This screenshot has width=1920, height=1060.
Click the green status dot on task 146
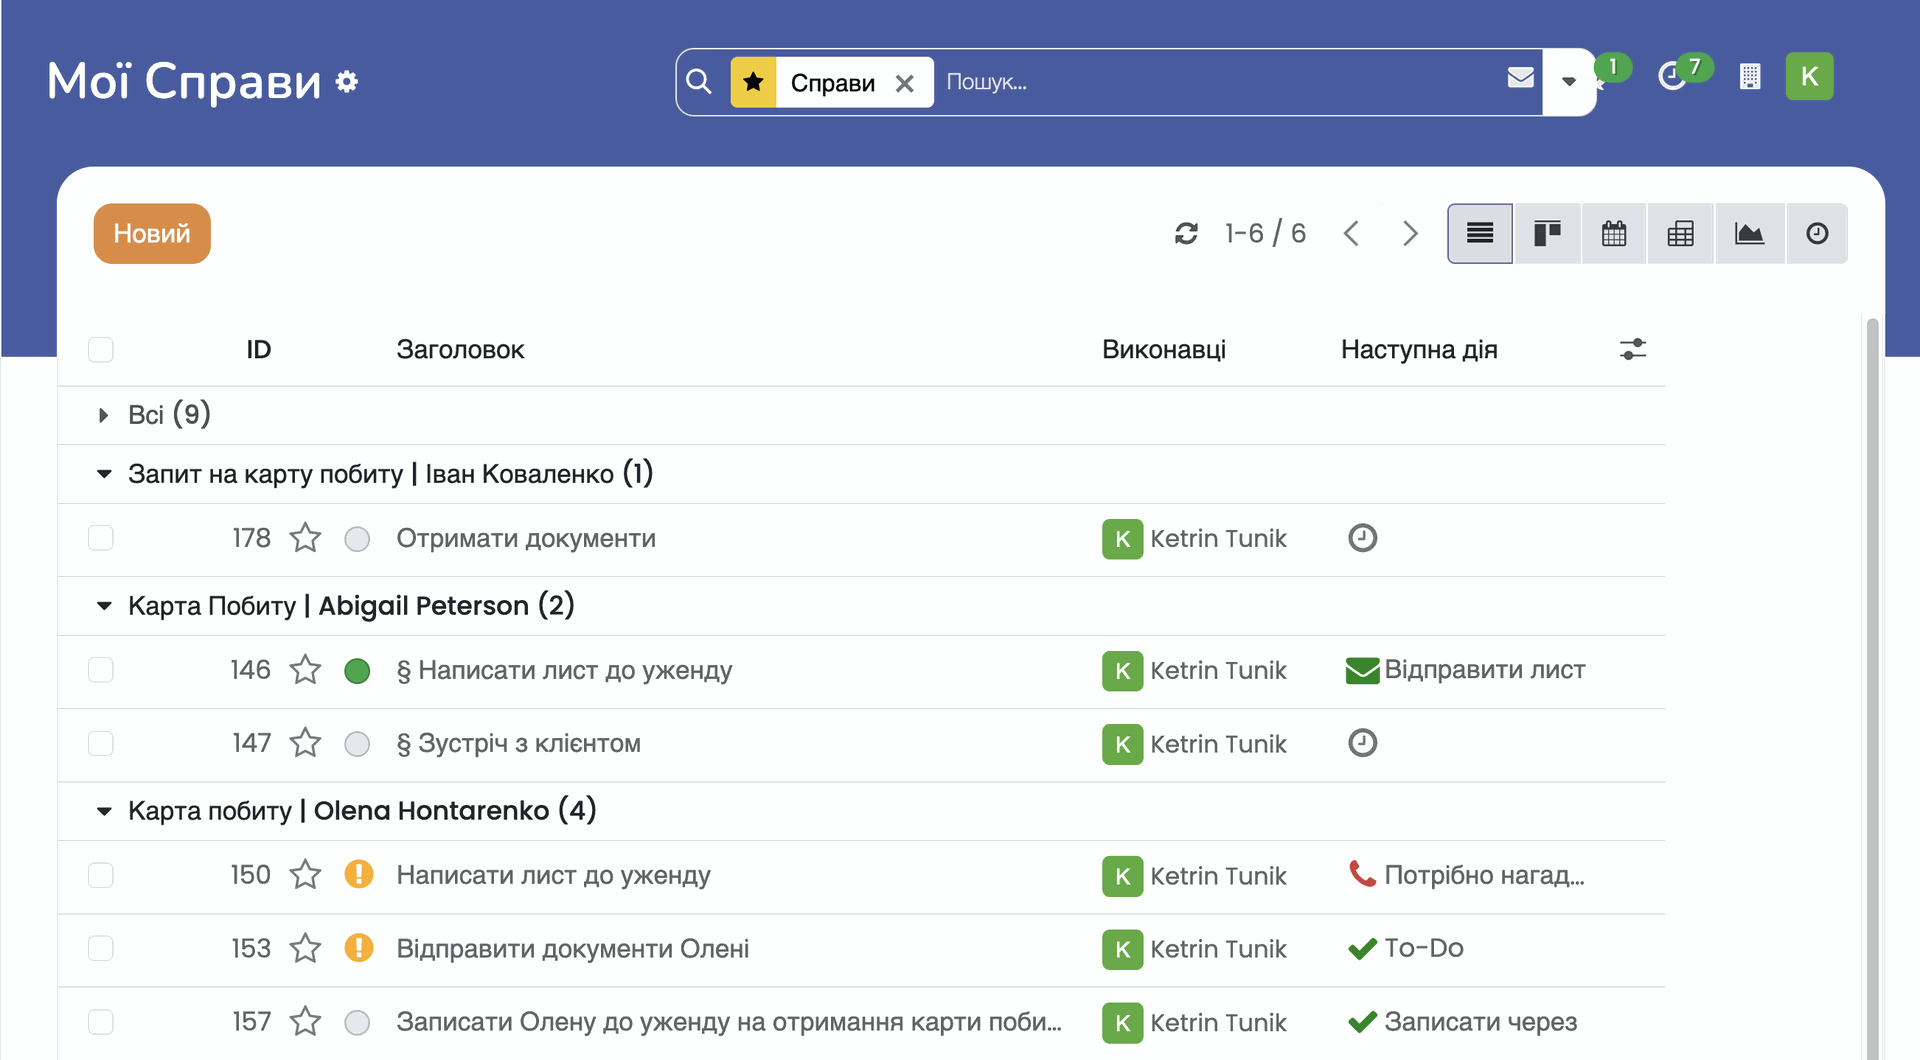point(357,671)
